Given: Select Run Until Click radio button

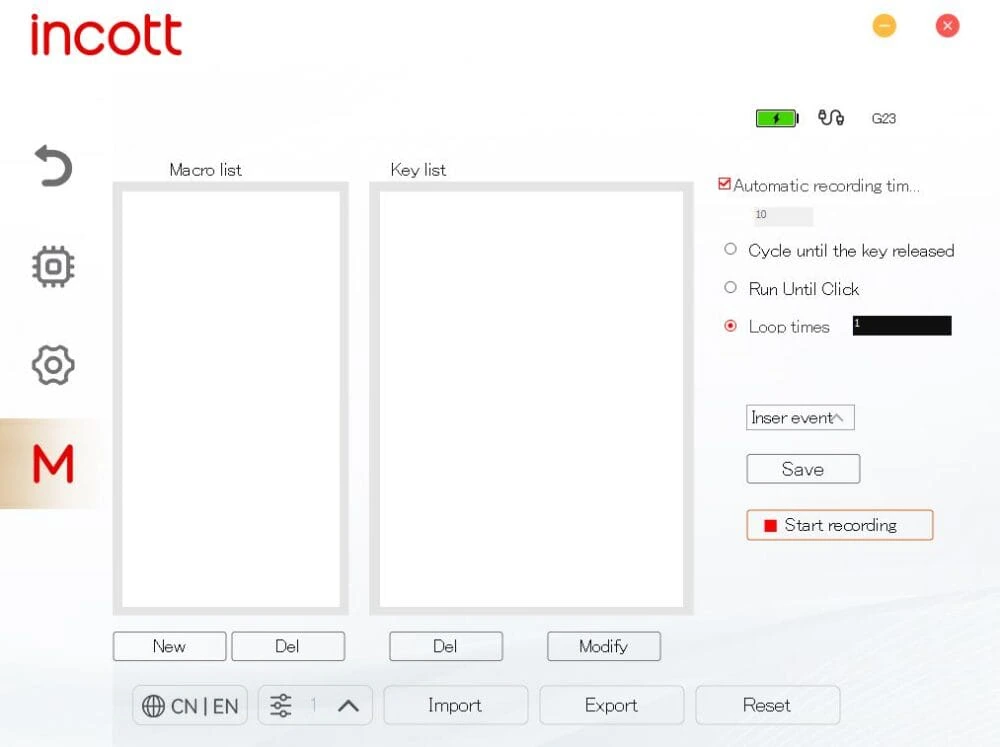Looking at the screenshot, I should click(730, 288).
